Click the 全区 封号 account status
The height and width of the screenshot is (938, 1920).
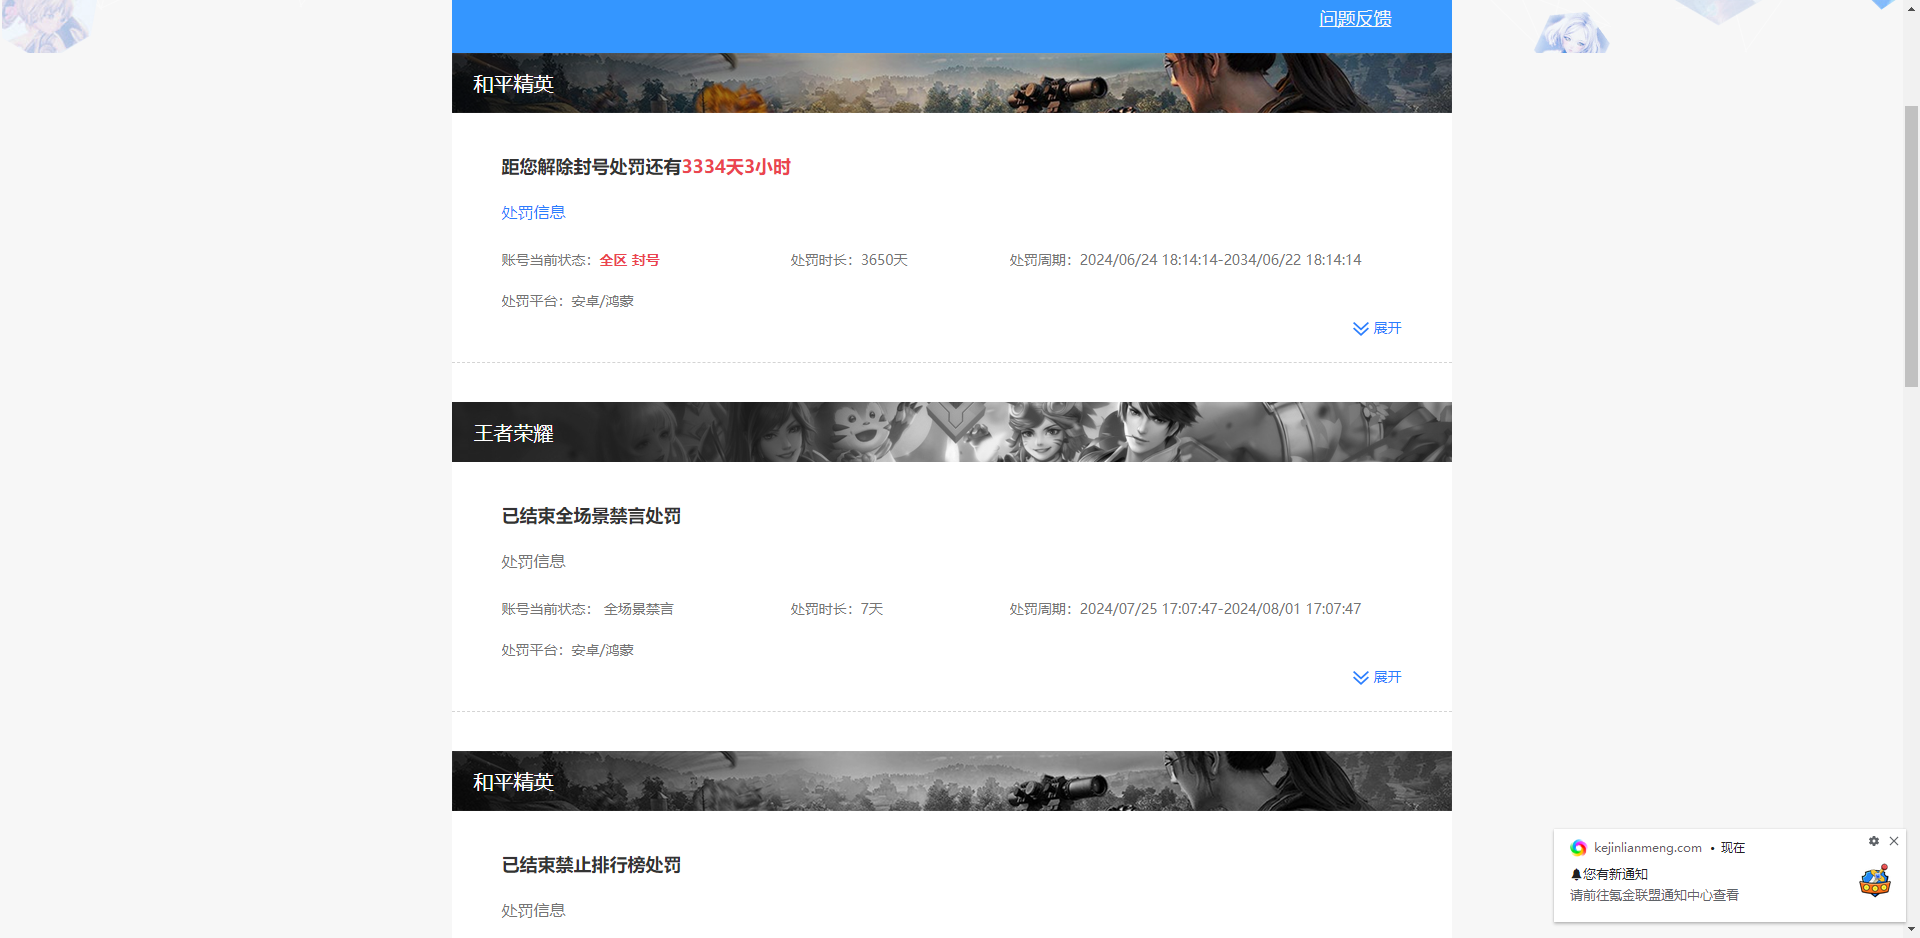(629, 260)
